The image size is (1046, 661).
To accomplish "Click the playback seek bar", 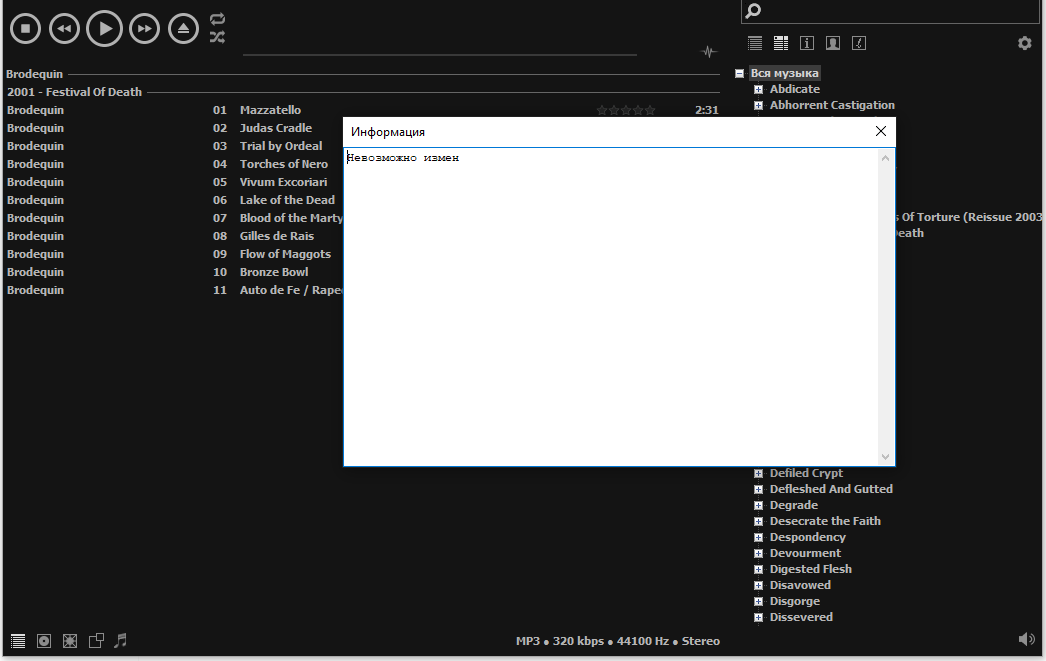I will point(439,54).
